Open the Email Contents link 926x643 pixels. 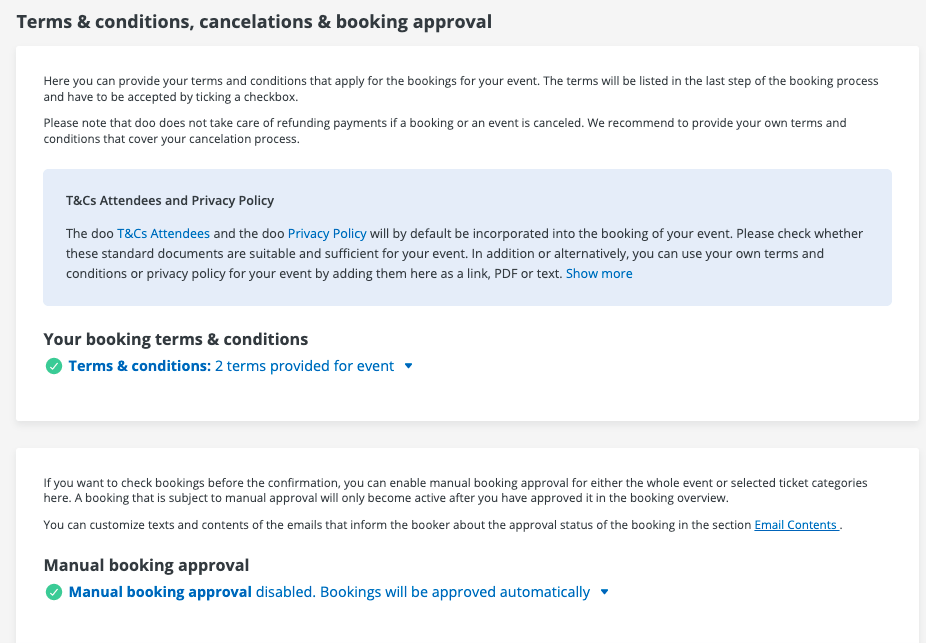[x=796, y=525]
